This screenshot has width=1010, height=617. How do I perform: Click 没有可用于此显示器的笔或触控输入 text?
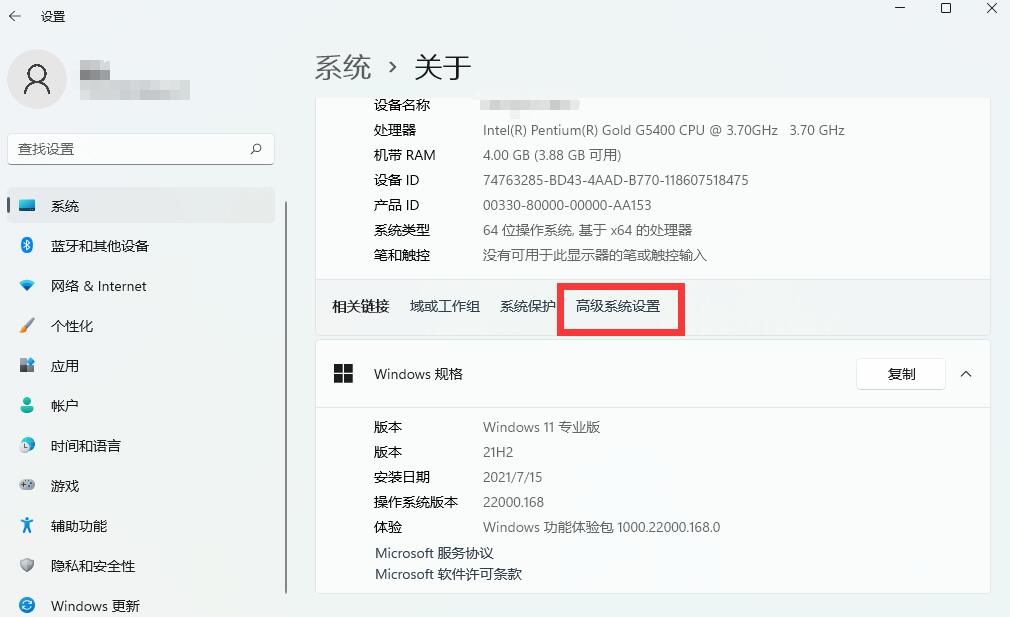(x=595, y=255)
